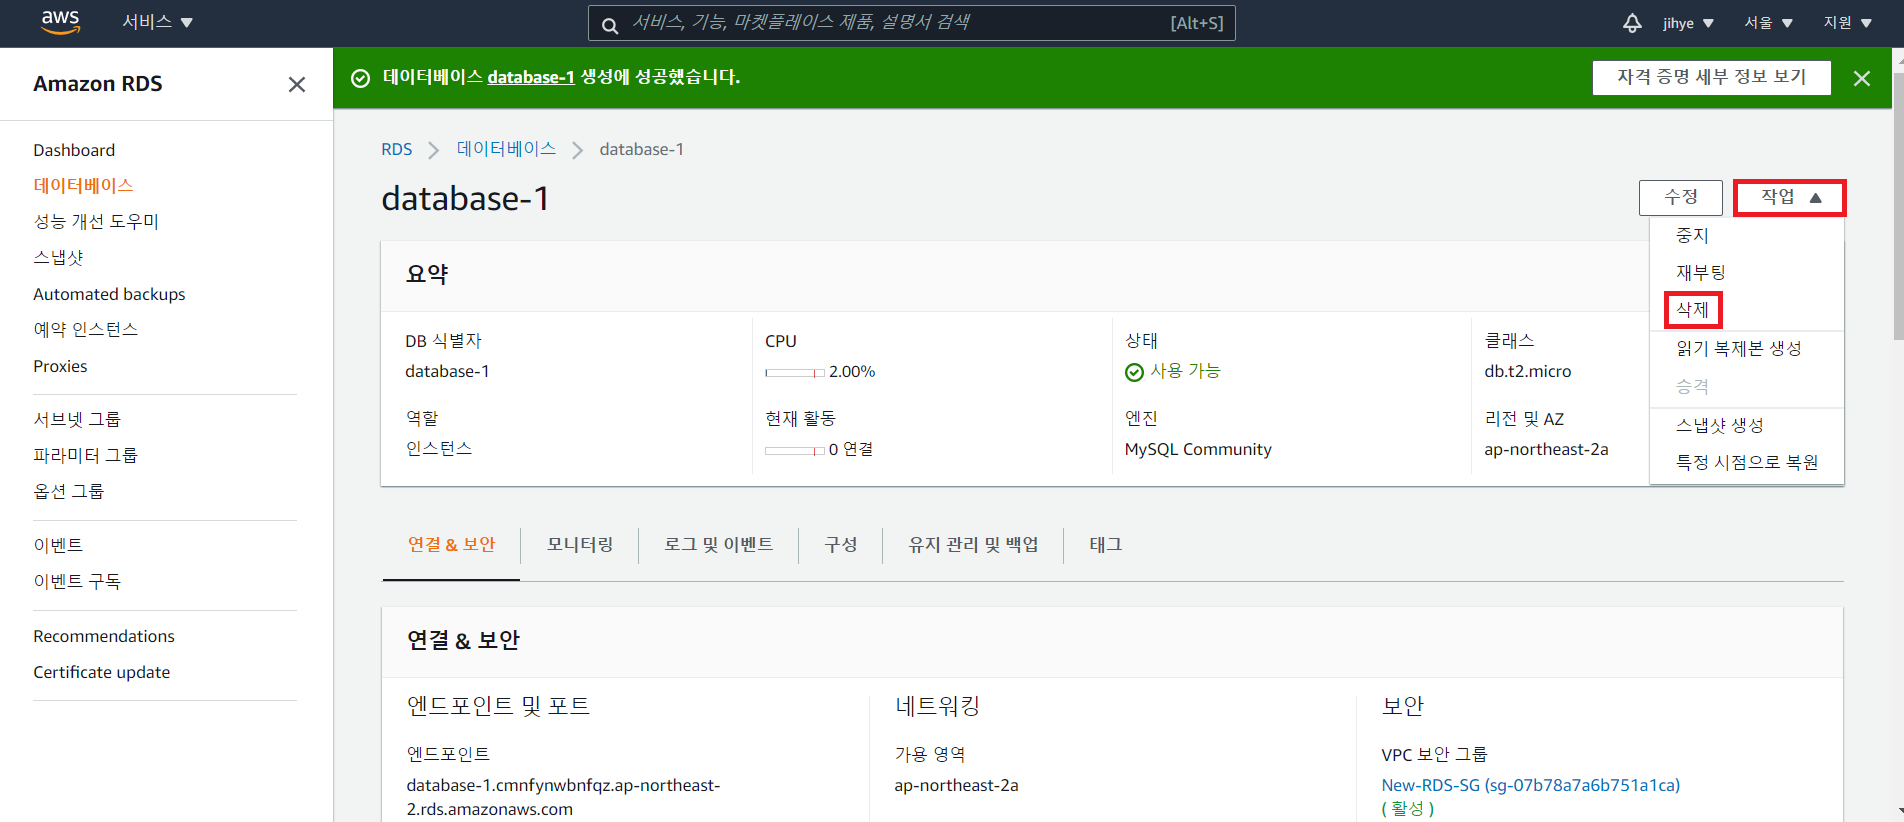Open 옵션 그룹 in sidebar
Viewport: 1904px width, 822px height.
point(68,492)
